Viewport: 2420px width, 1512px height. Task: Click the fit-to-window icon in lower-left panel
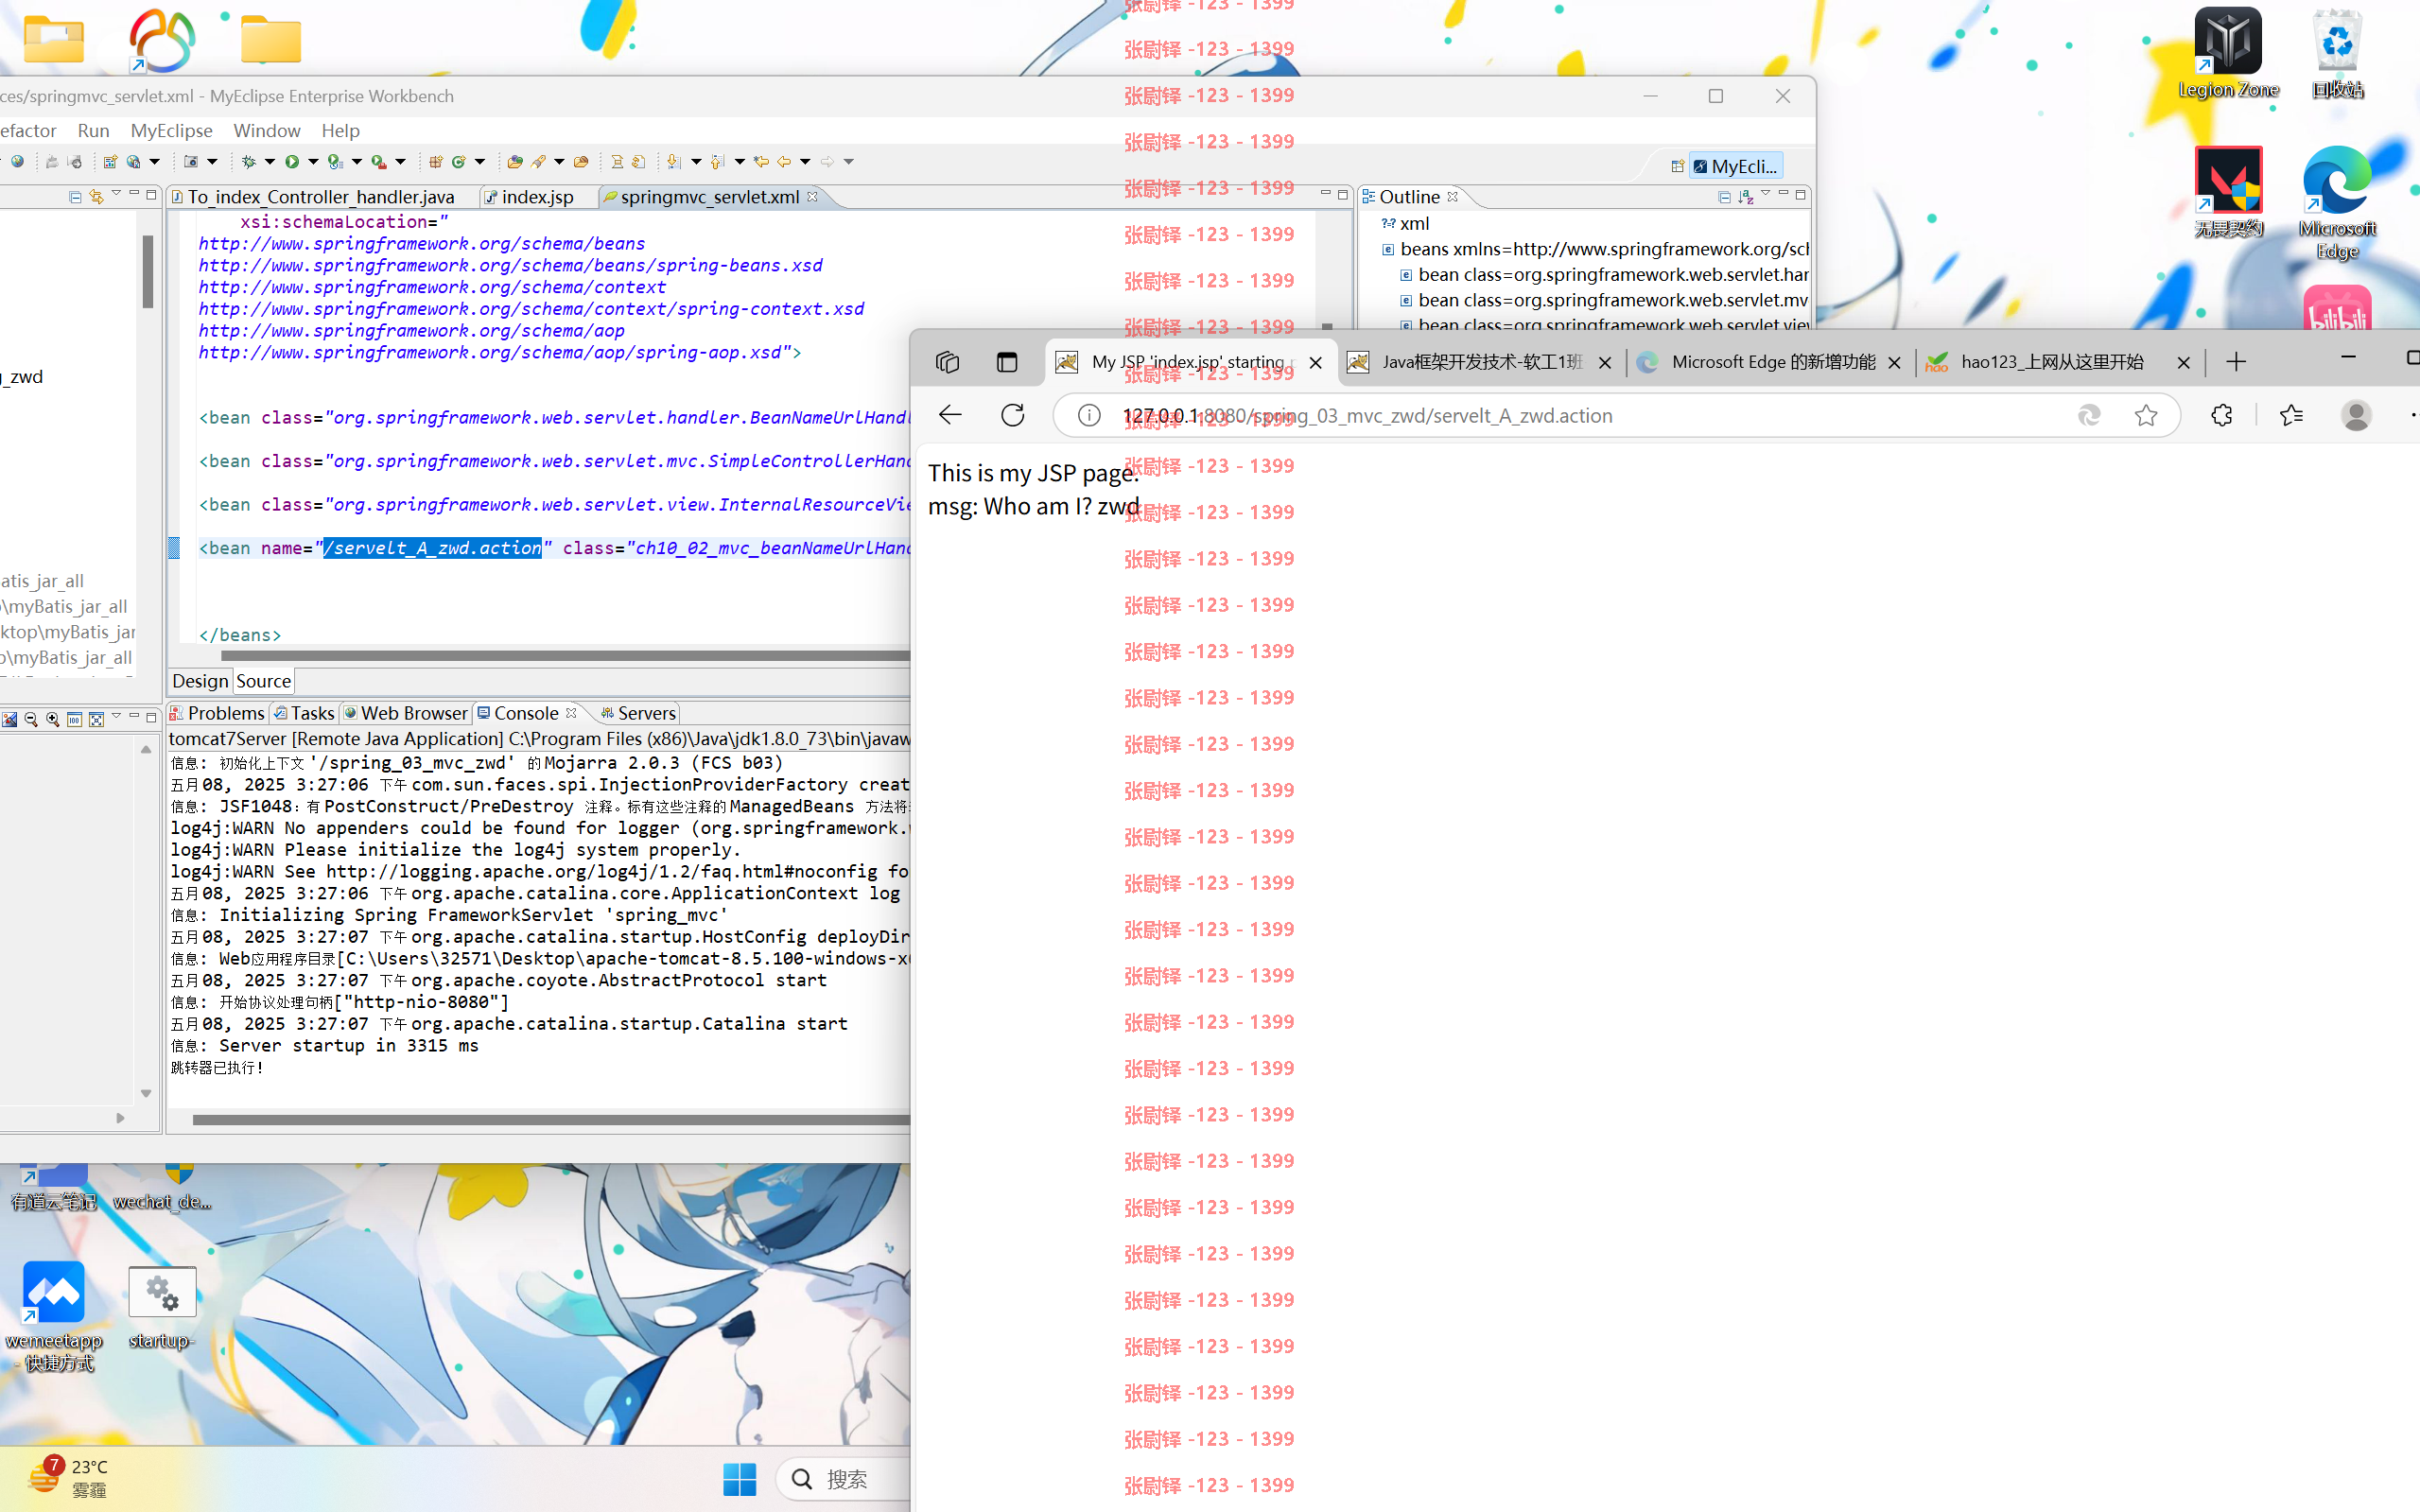coord(97,719)
